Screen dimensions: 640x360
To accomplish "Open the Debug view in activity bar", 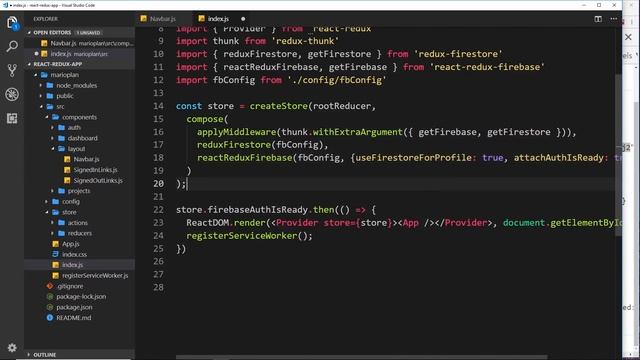I will click(x=12, y=94).
